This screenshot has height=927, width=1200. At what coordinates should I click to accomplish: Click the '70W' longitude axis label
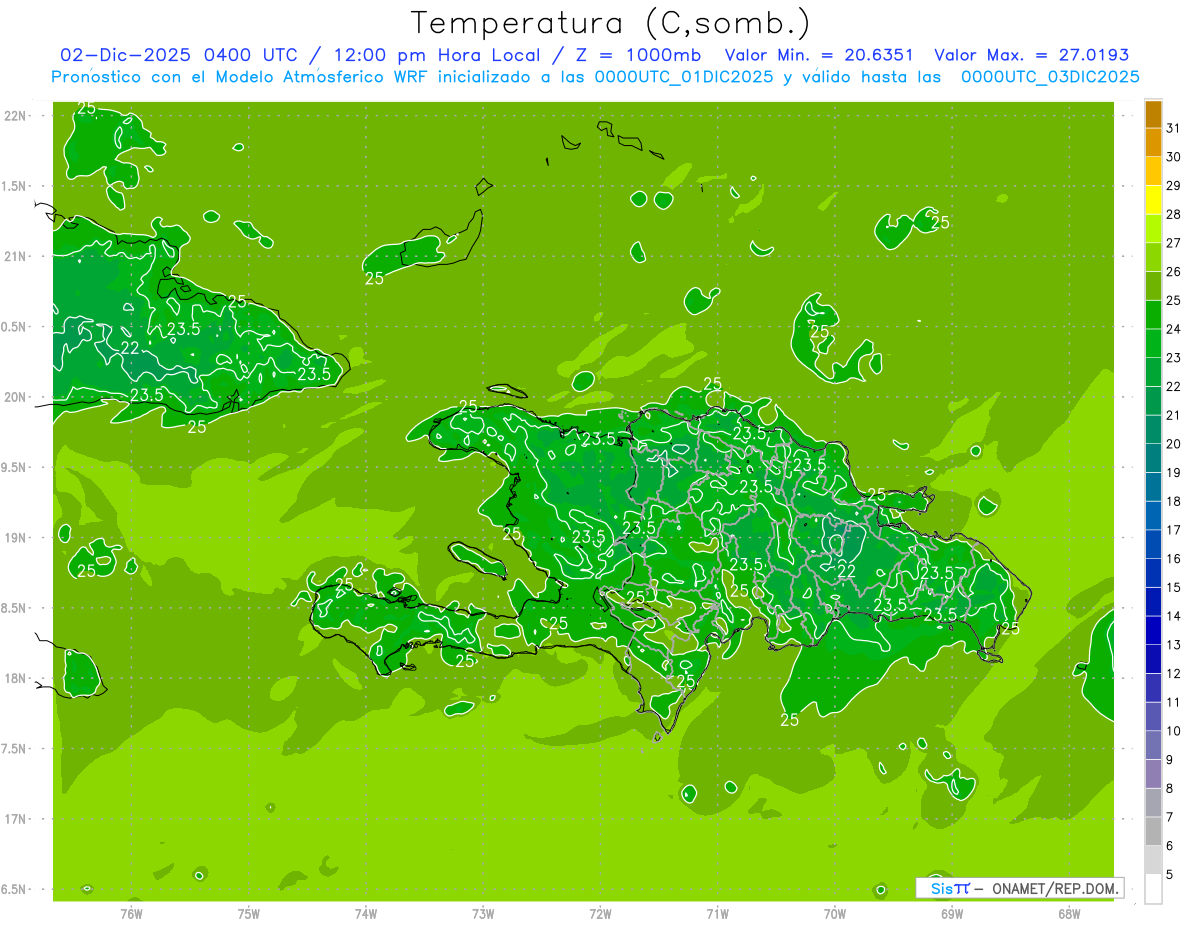point(835,913)
